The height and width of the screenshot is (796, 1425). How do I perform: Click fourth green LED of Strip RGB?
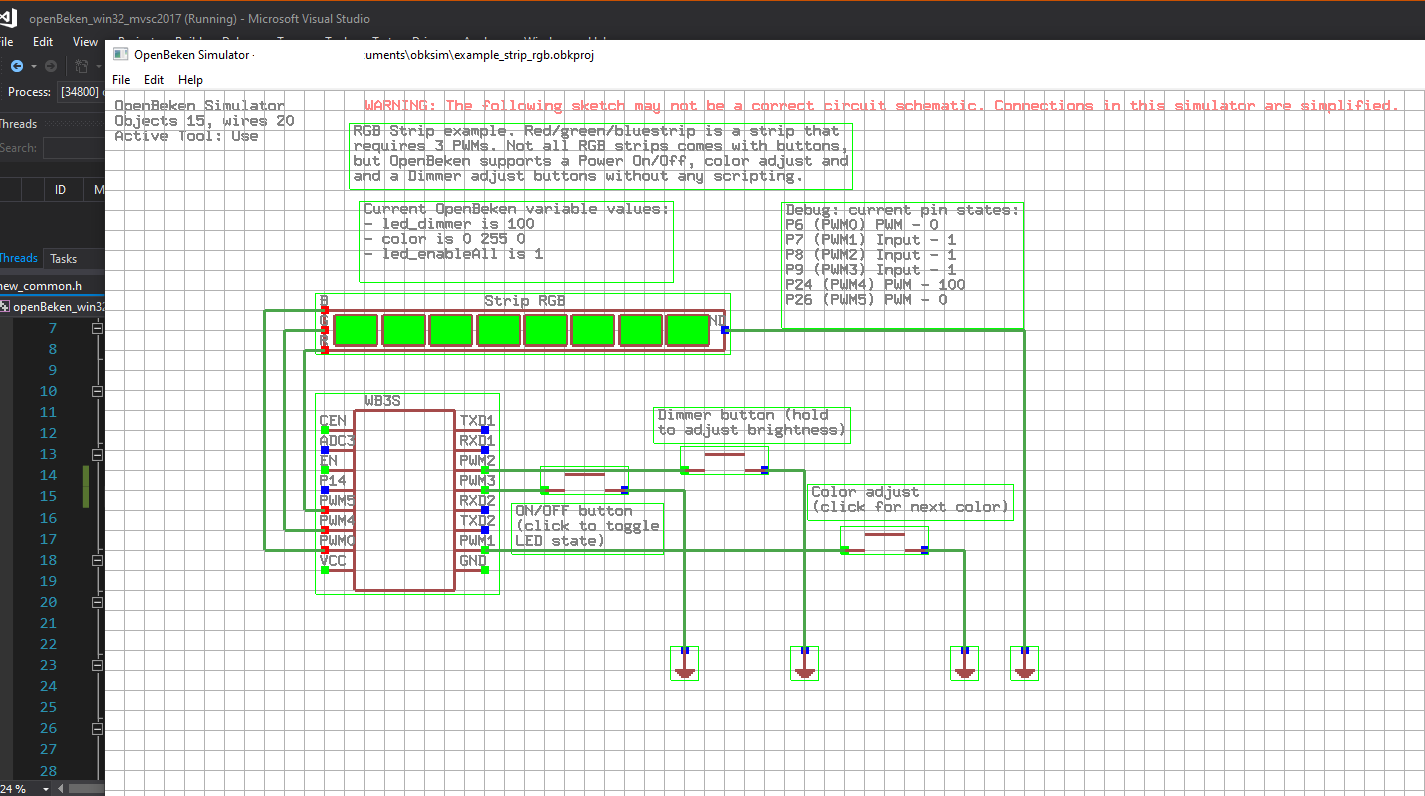click(498, 330)
